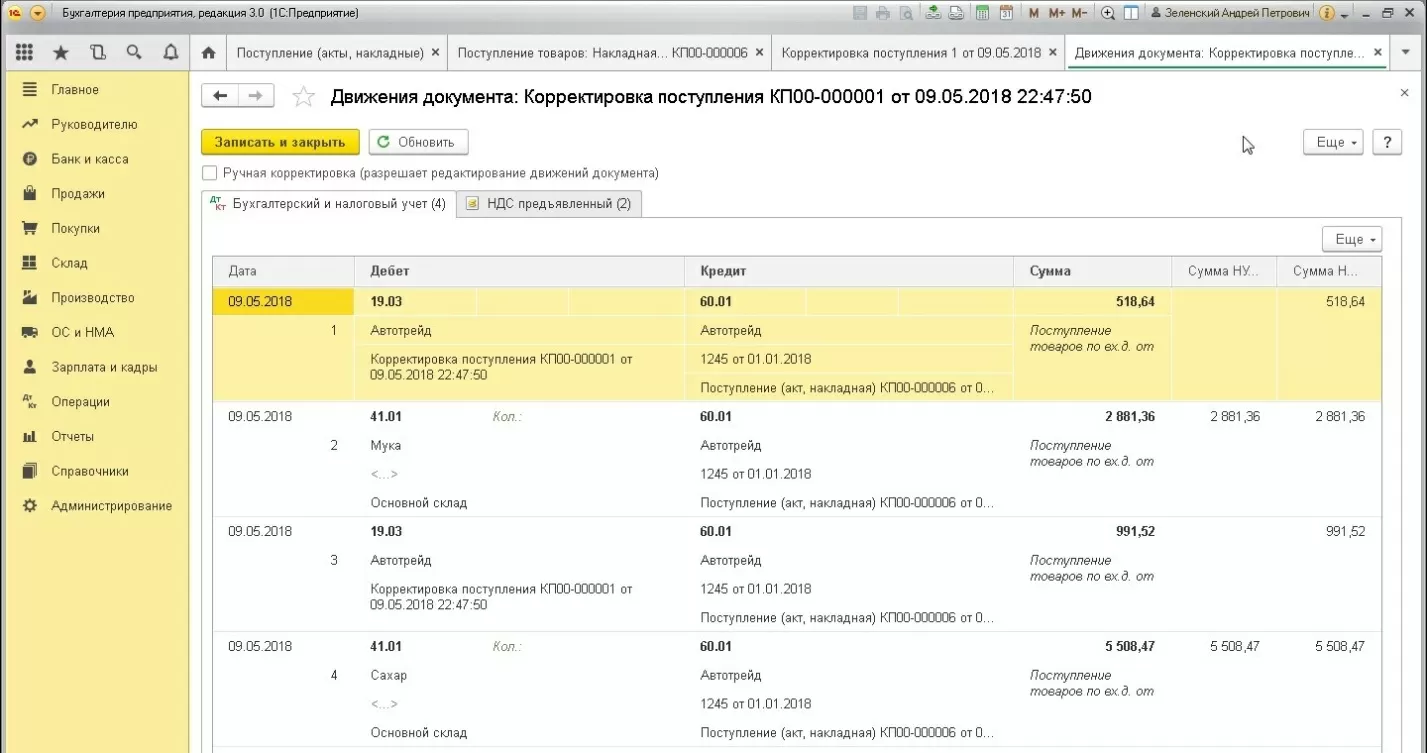This screenshot has height=753, width=1427.
Task: Add the document to favorites with the star outline
Action: tap(303, 96)
